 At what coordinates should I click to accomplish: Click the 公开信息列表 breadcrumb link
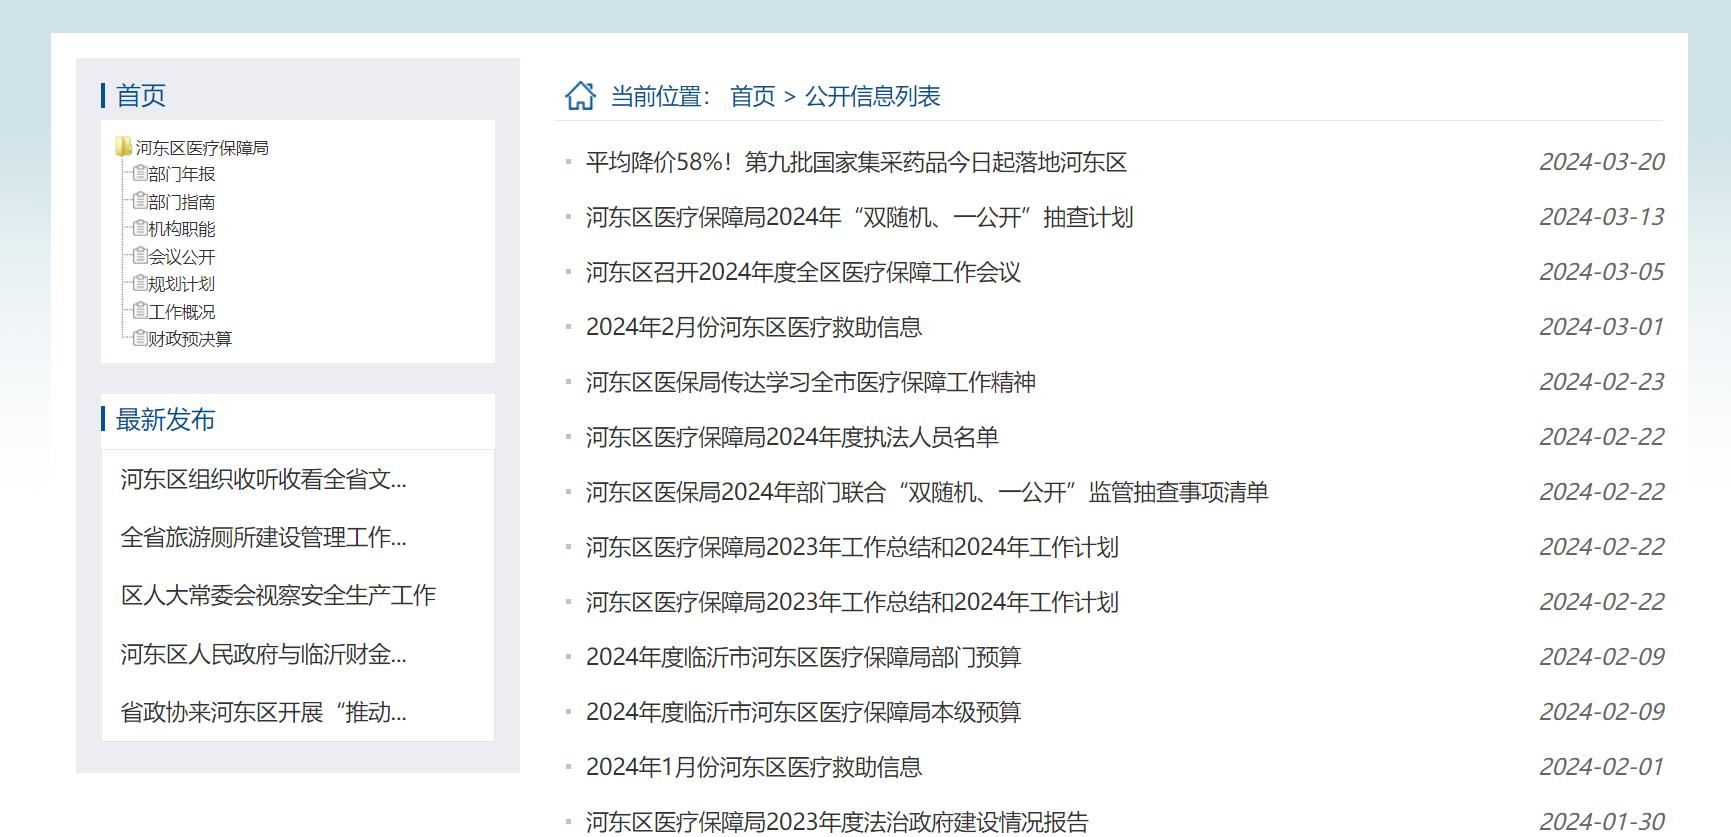pyautogui.click(x=873, y=96)
